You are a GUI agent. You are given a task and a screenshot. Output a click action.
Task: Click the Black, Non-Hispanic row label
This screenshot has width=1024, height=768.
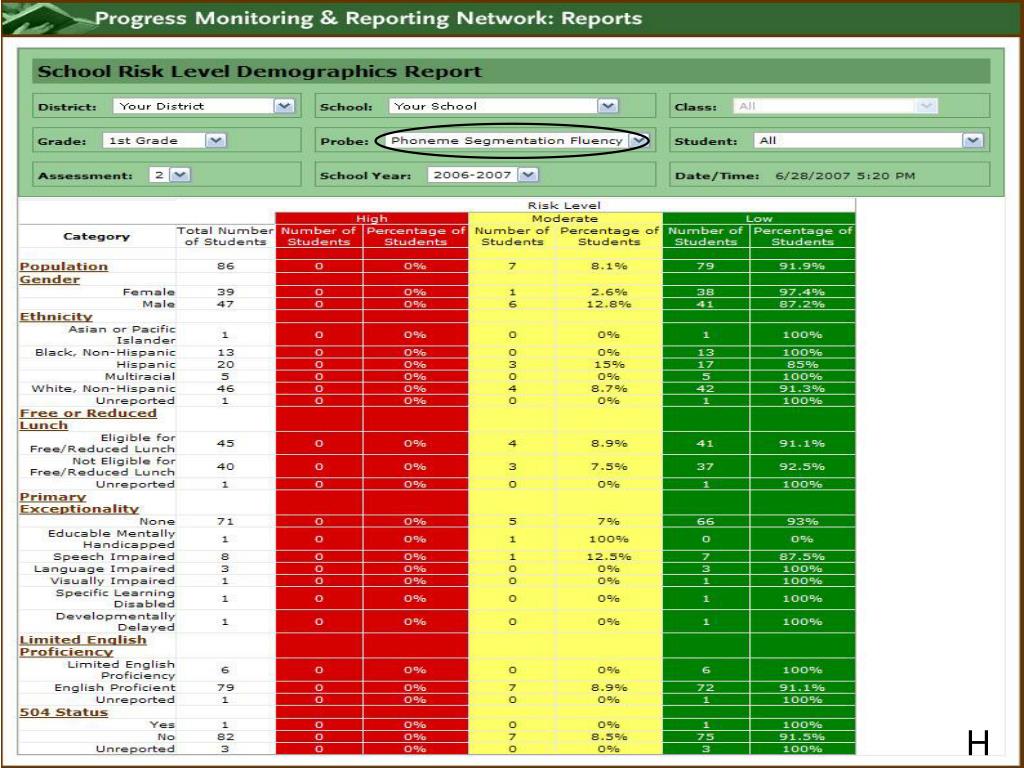(x=105, y=353)
